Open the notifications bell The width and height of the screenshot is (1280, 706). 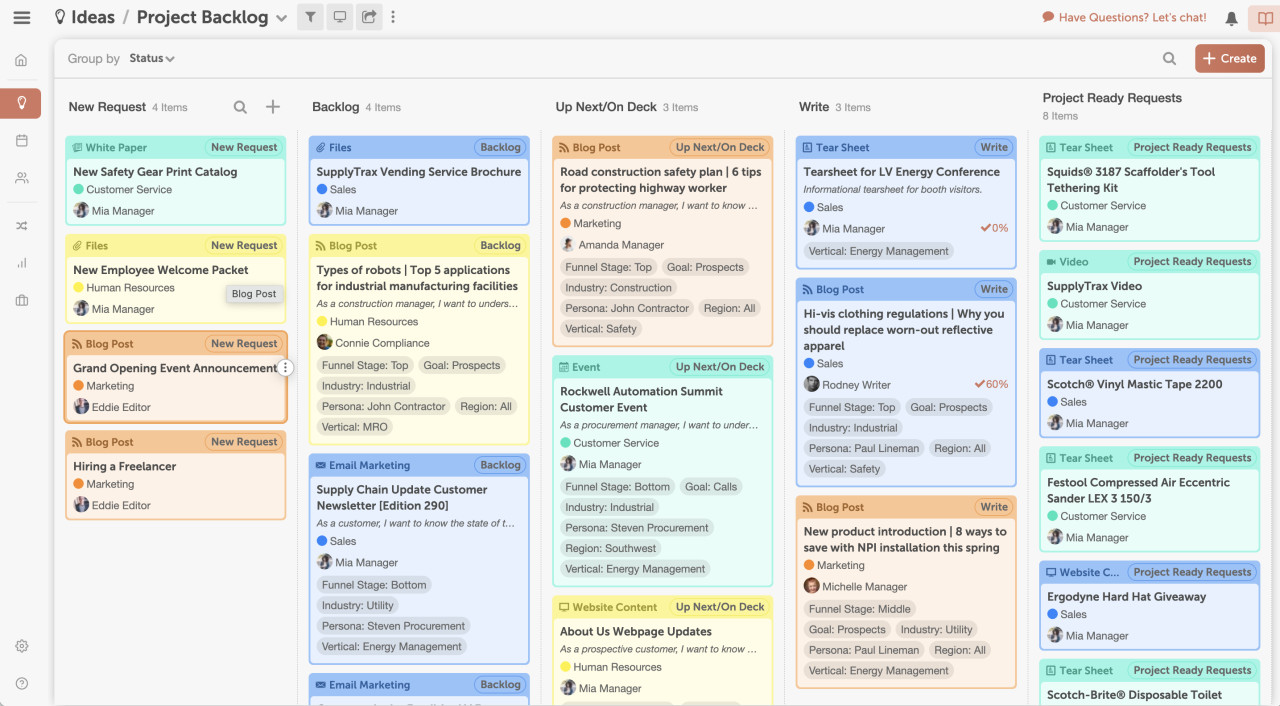(x=1231, y=18)
